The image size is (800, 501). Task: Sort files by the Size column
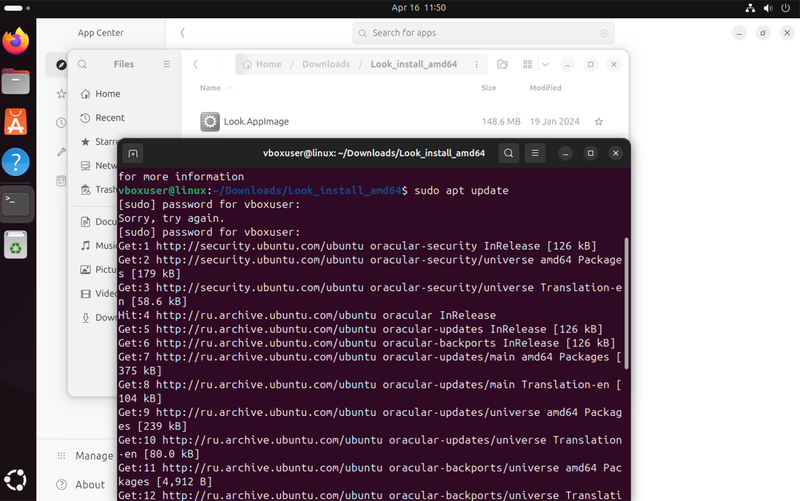coord(488,88)
